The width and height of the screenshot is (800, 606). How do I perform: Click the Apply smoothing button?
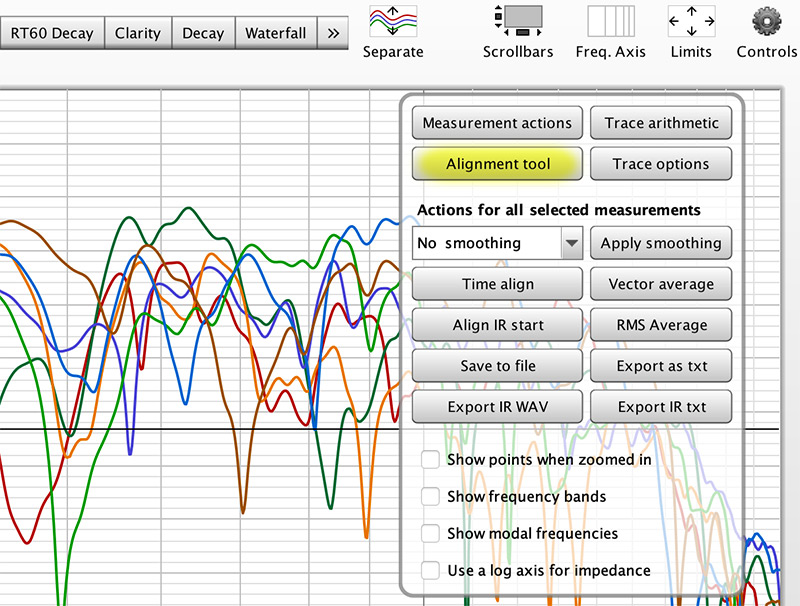click(x=661, y=243)
